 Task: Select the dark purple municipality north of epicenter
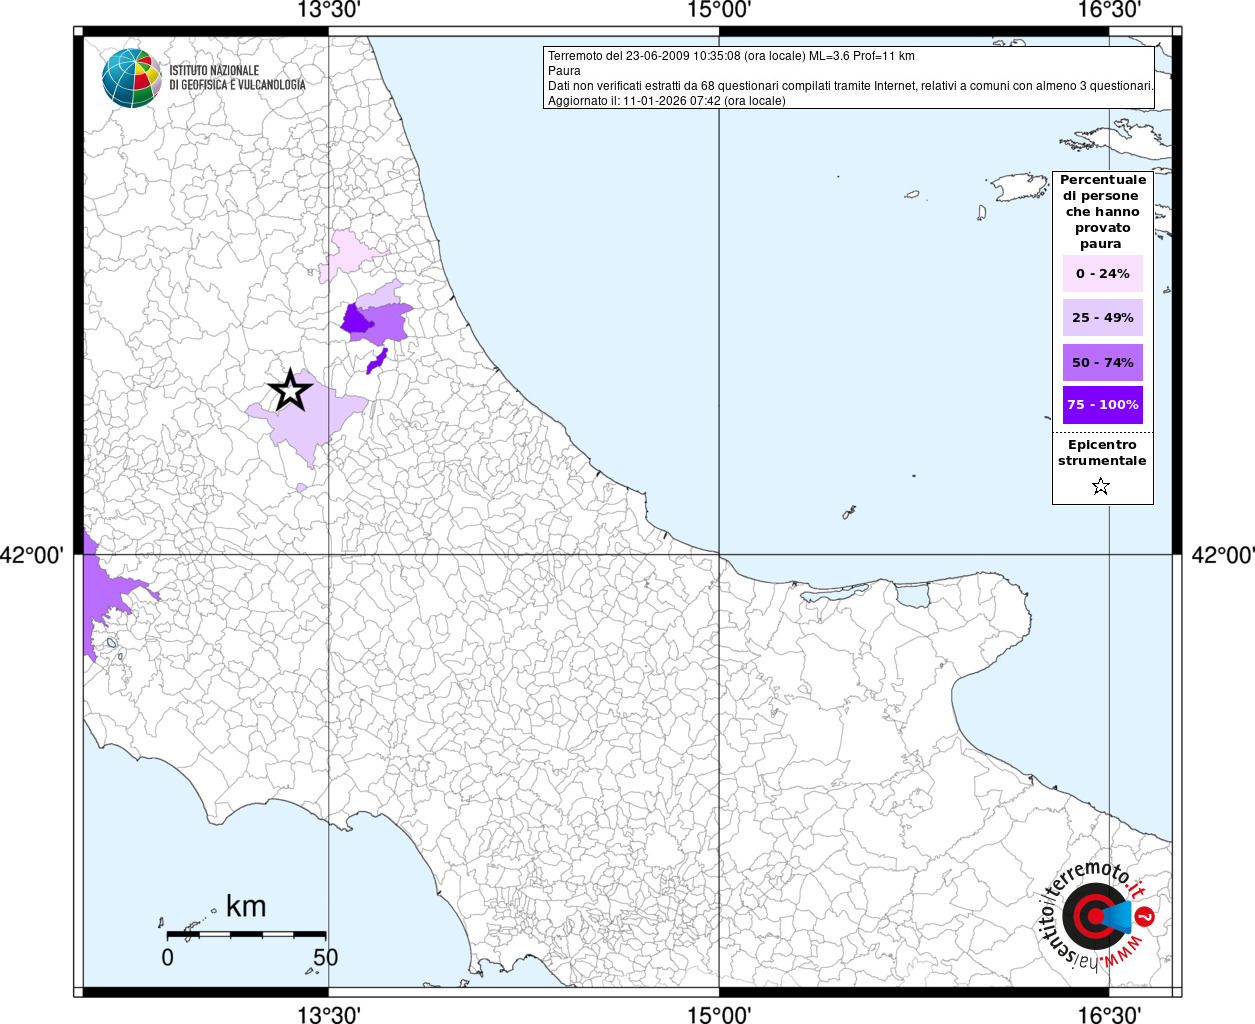[355, 321]
